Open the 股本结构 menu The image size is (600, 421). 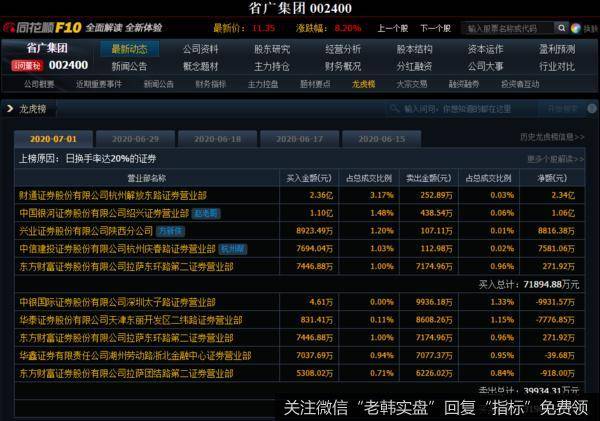pyautogui.click(x=414, y=49)
